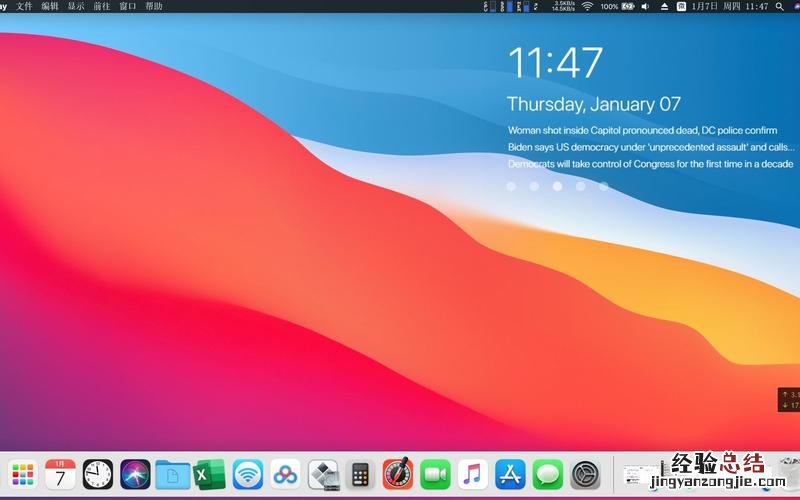The width and height of the screenshot is (800, 500).
Task: Open the Clock app in the dock
Action: tap(98, 474)
